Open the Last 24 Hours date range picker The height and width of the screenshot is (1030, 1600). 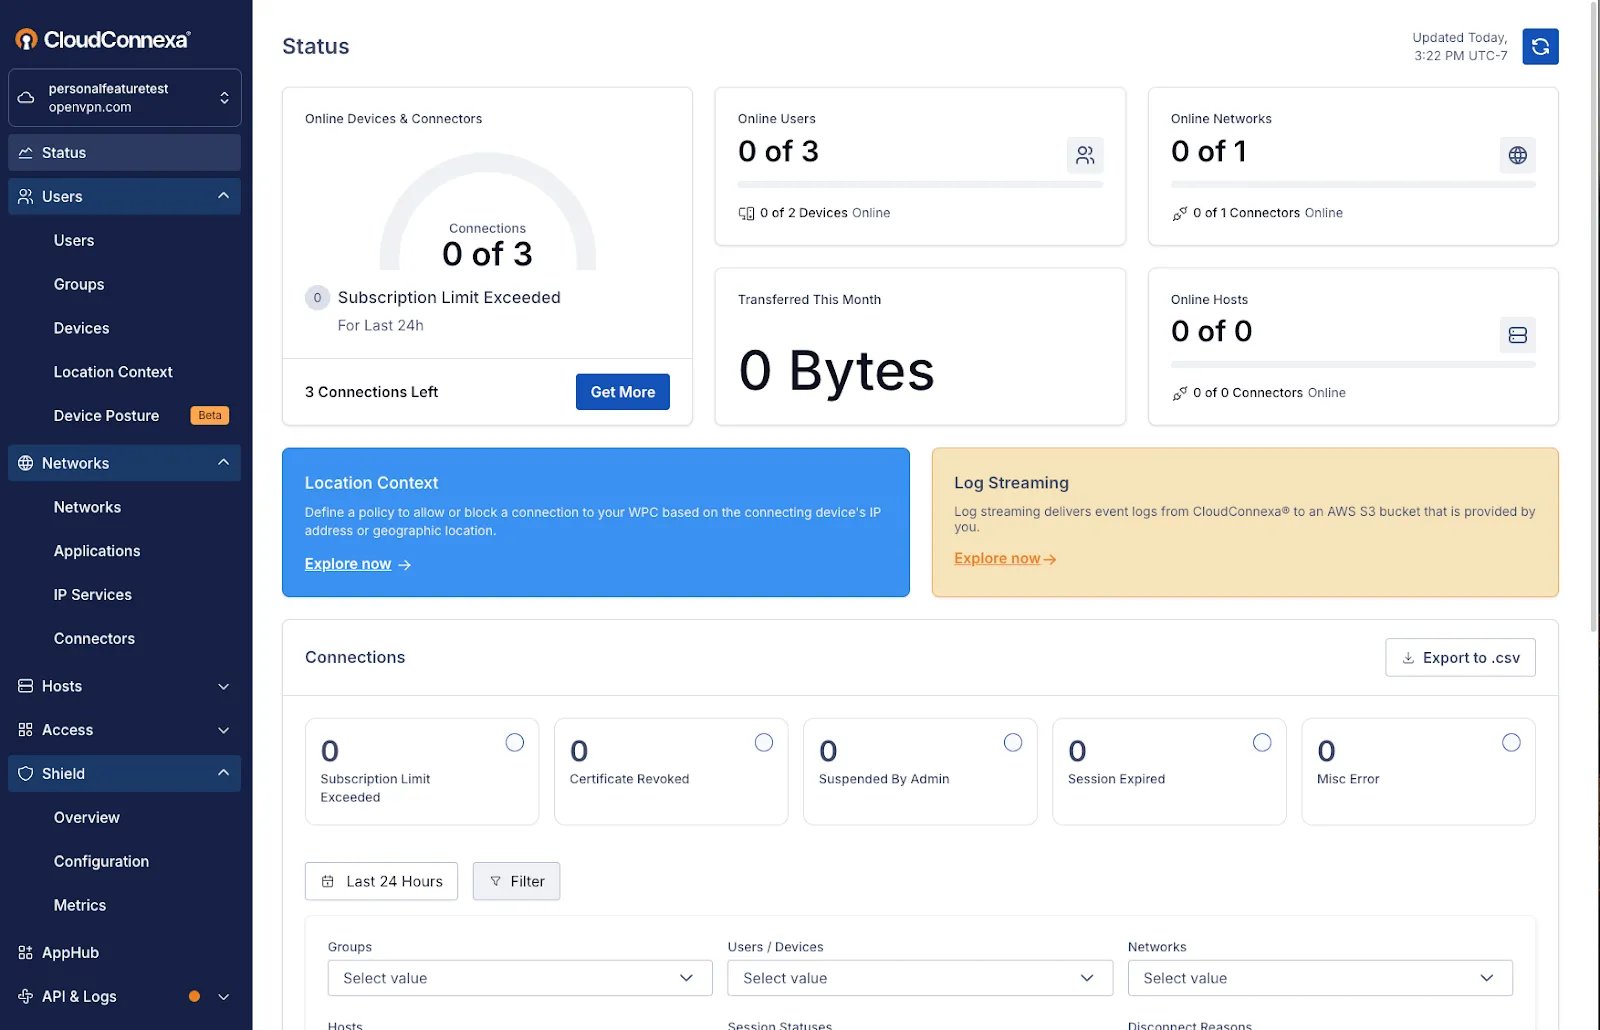click(381, 881)
